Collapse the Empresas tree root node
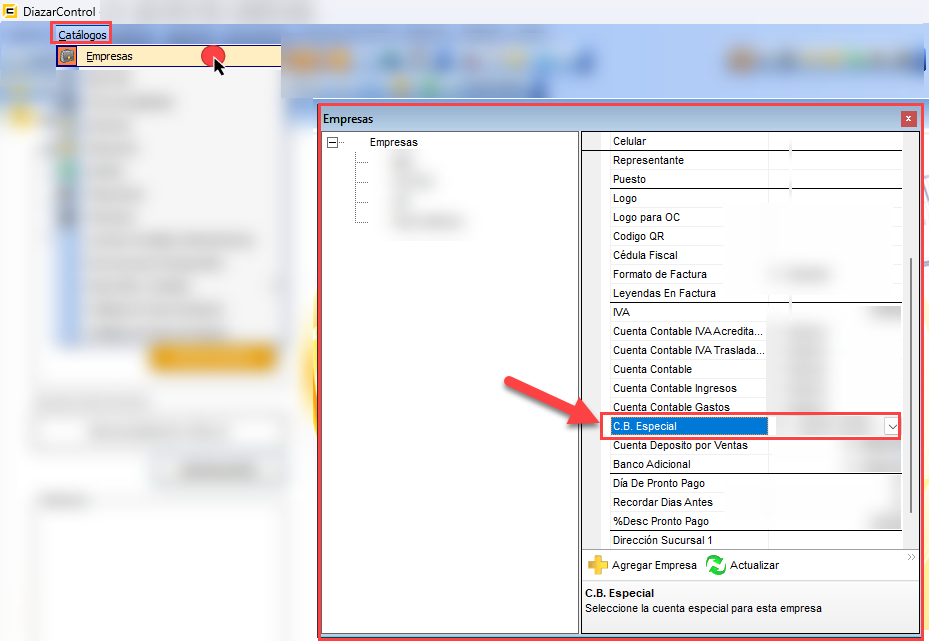The height and width of the screenshot is (641, 929). (332, 142)
